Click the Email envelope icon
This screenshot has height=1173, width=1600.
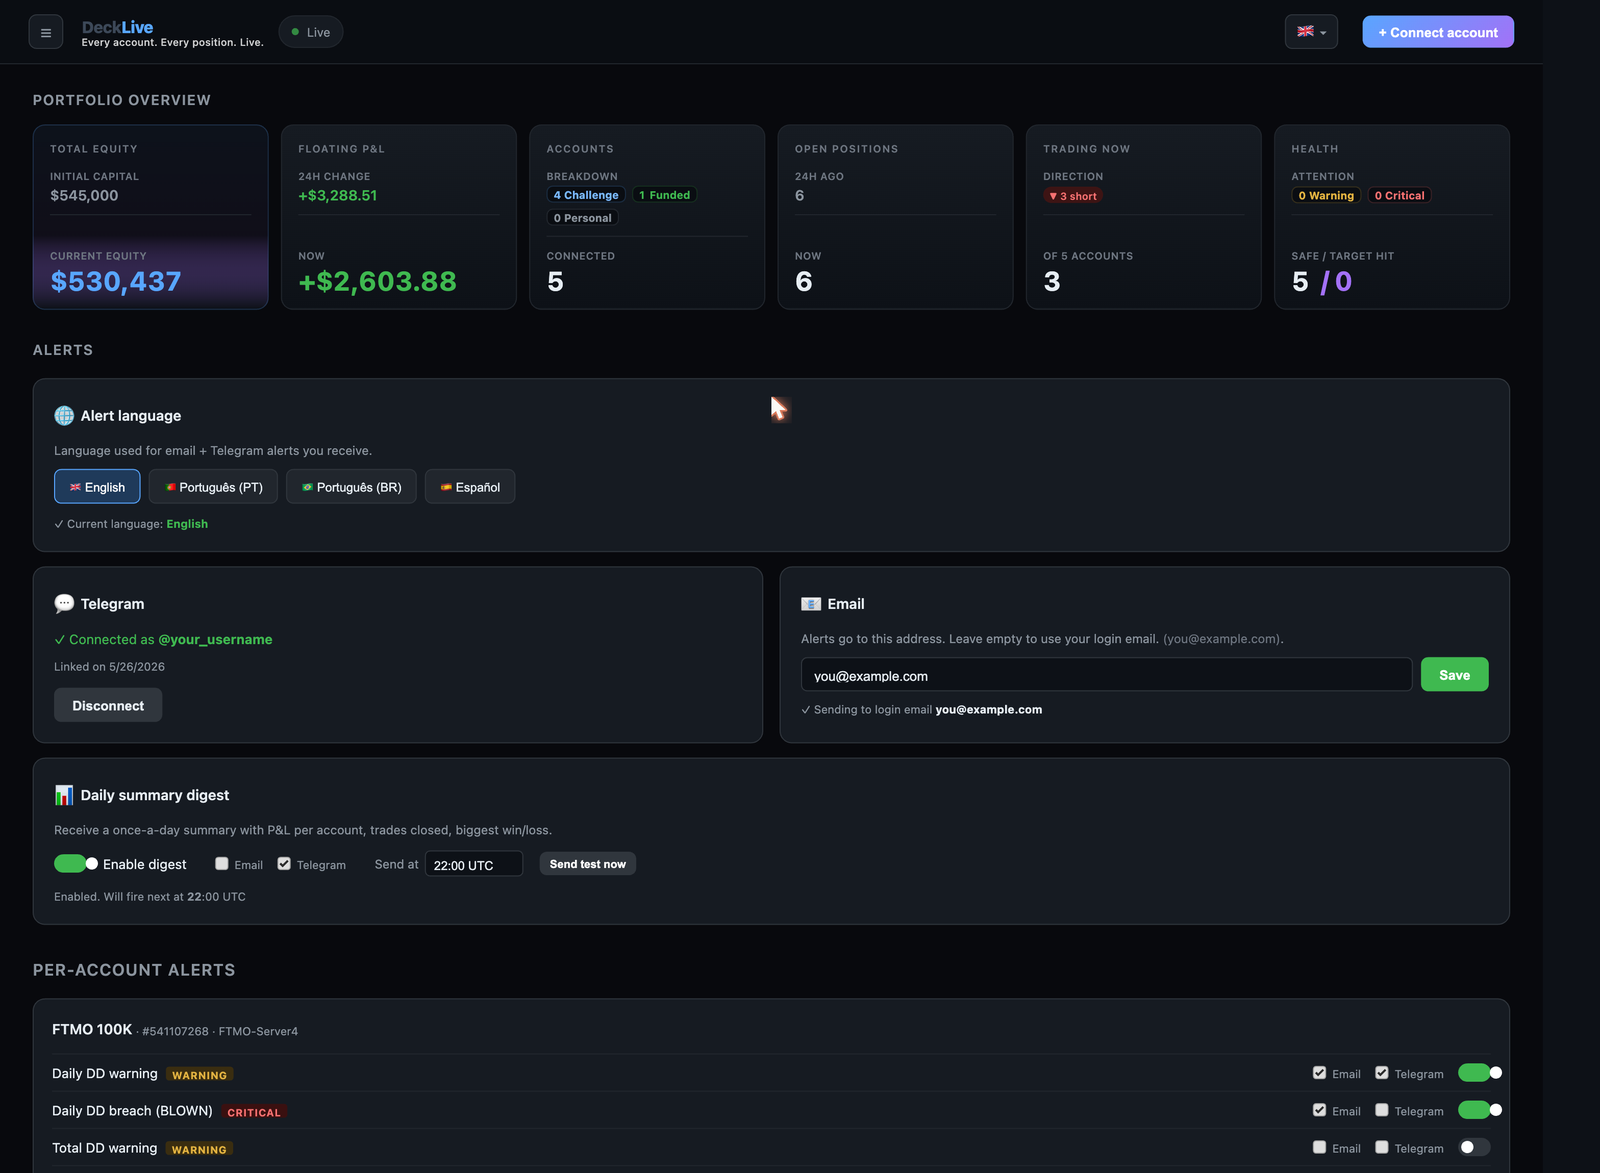811,603
